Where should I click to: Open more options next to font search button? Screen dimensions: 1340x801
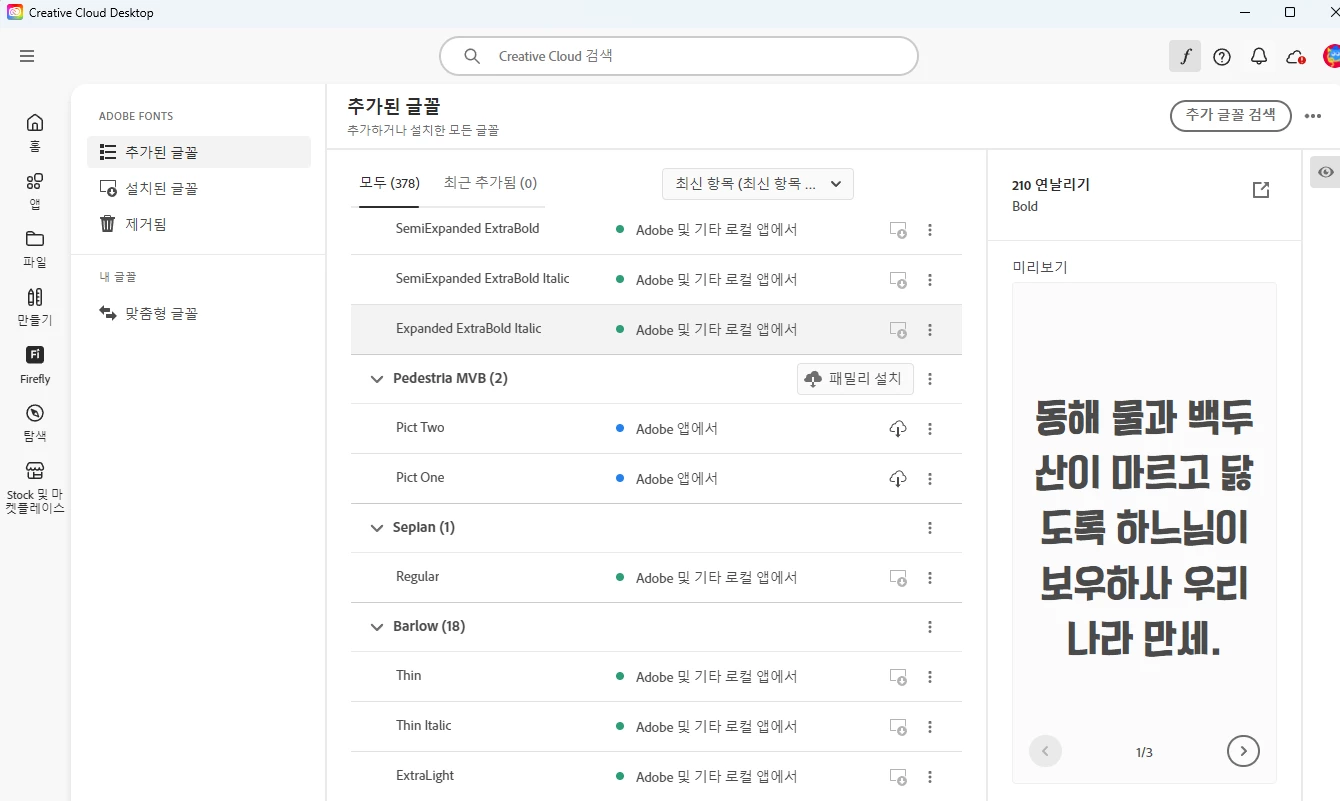tap(1313, 116)
